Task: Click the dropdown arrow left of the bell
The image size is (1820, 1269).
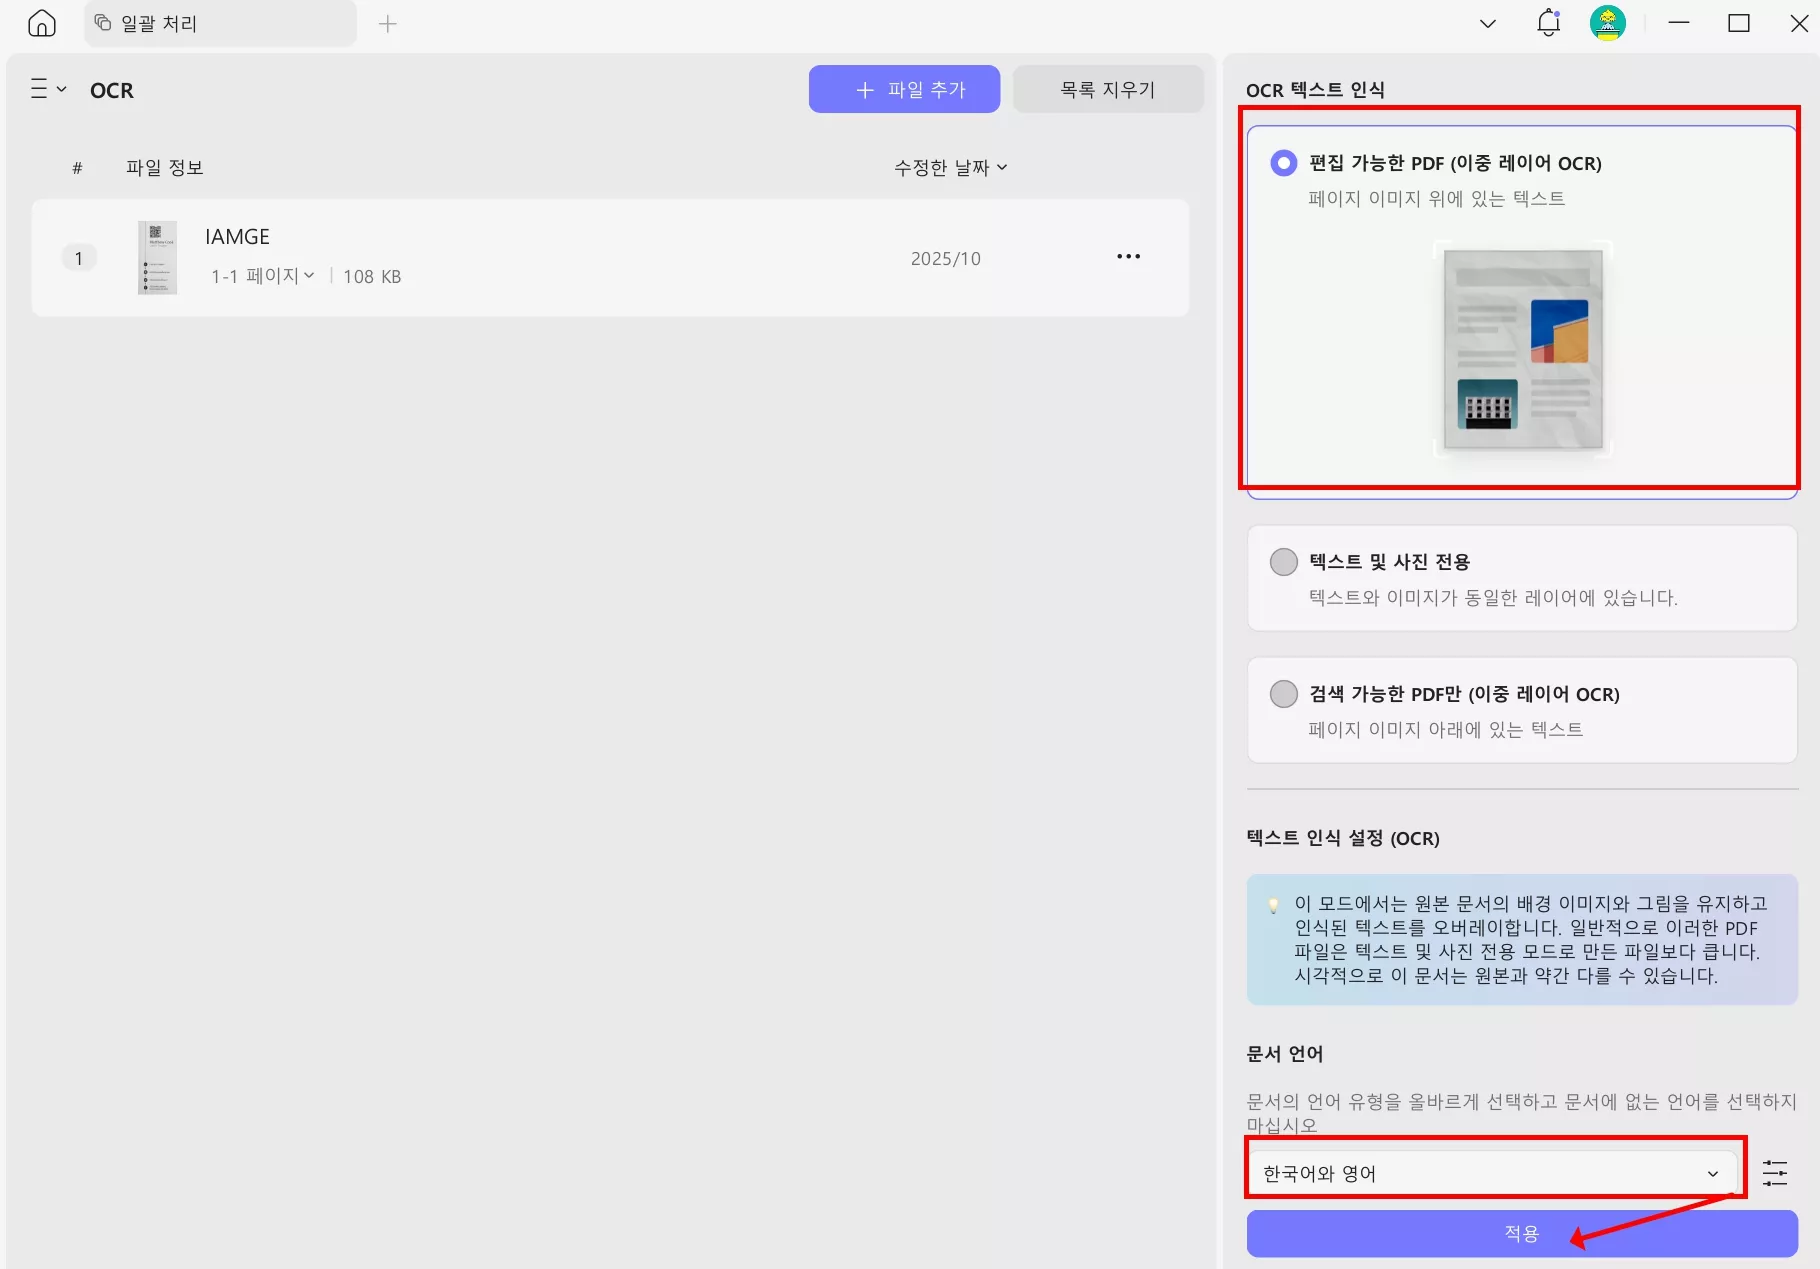Action: [x=1487, y=23]
